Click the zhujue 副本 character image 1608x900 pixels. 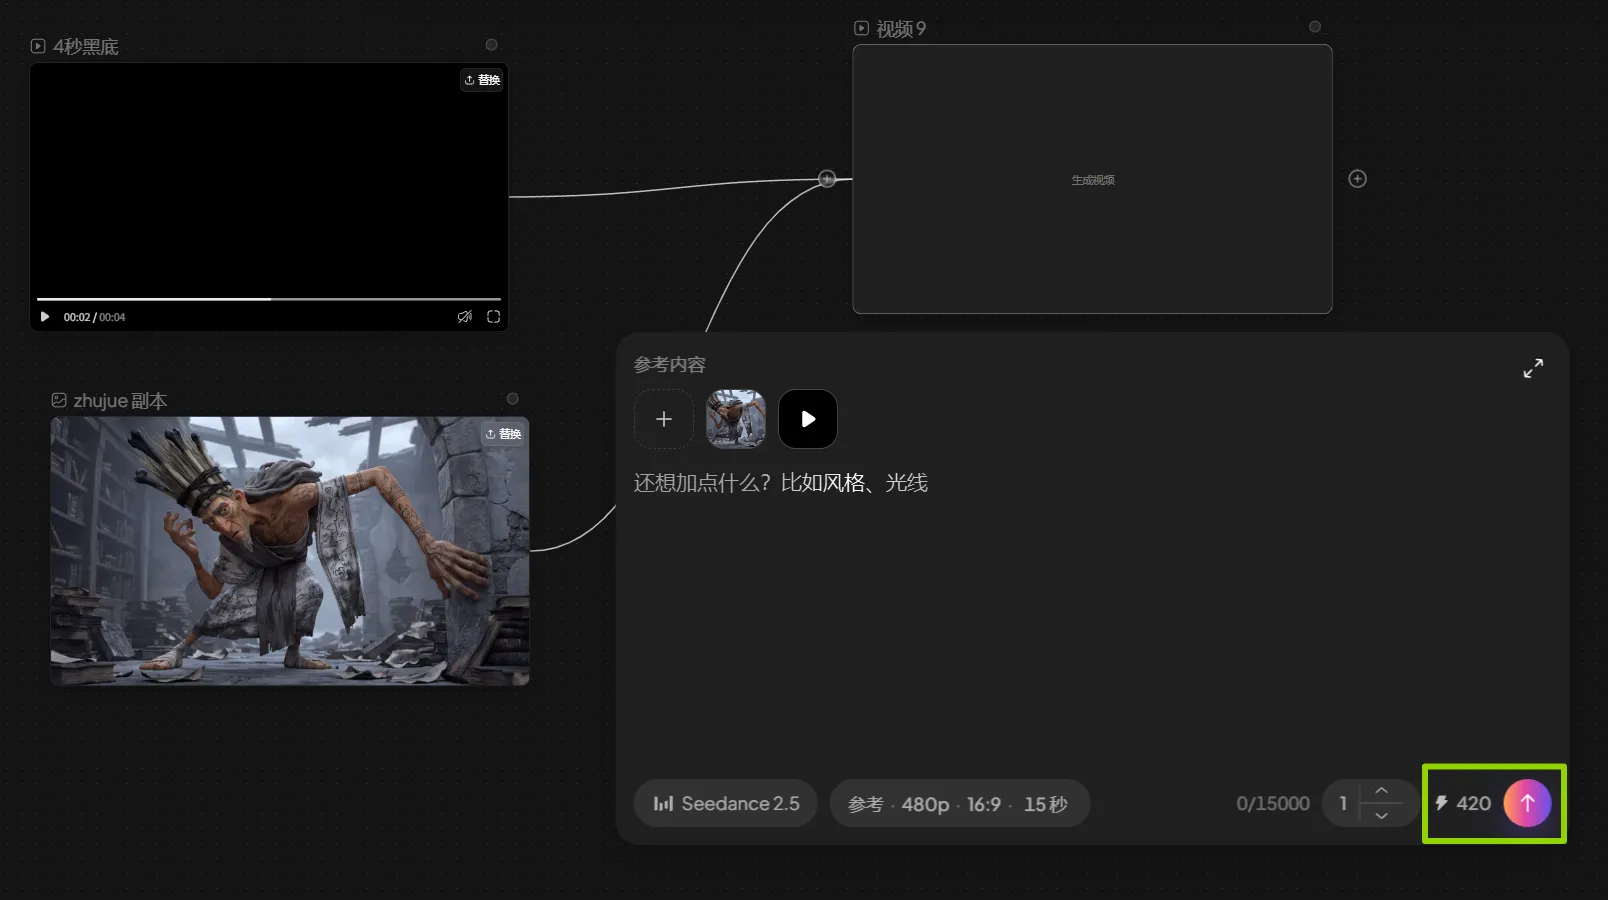tap(290, 551)
